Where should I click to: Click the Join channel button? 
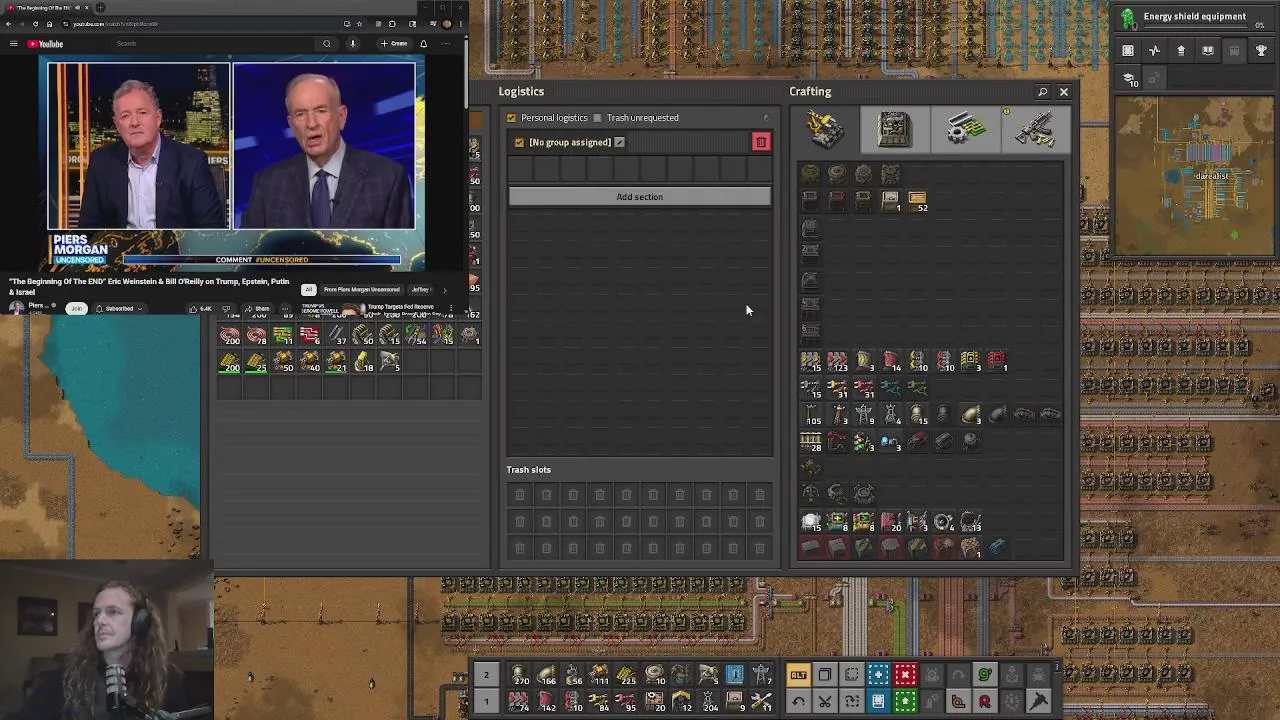tap(76, 309)
